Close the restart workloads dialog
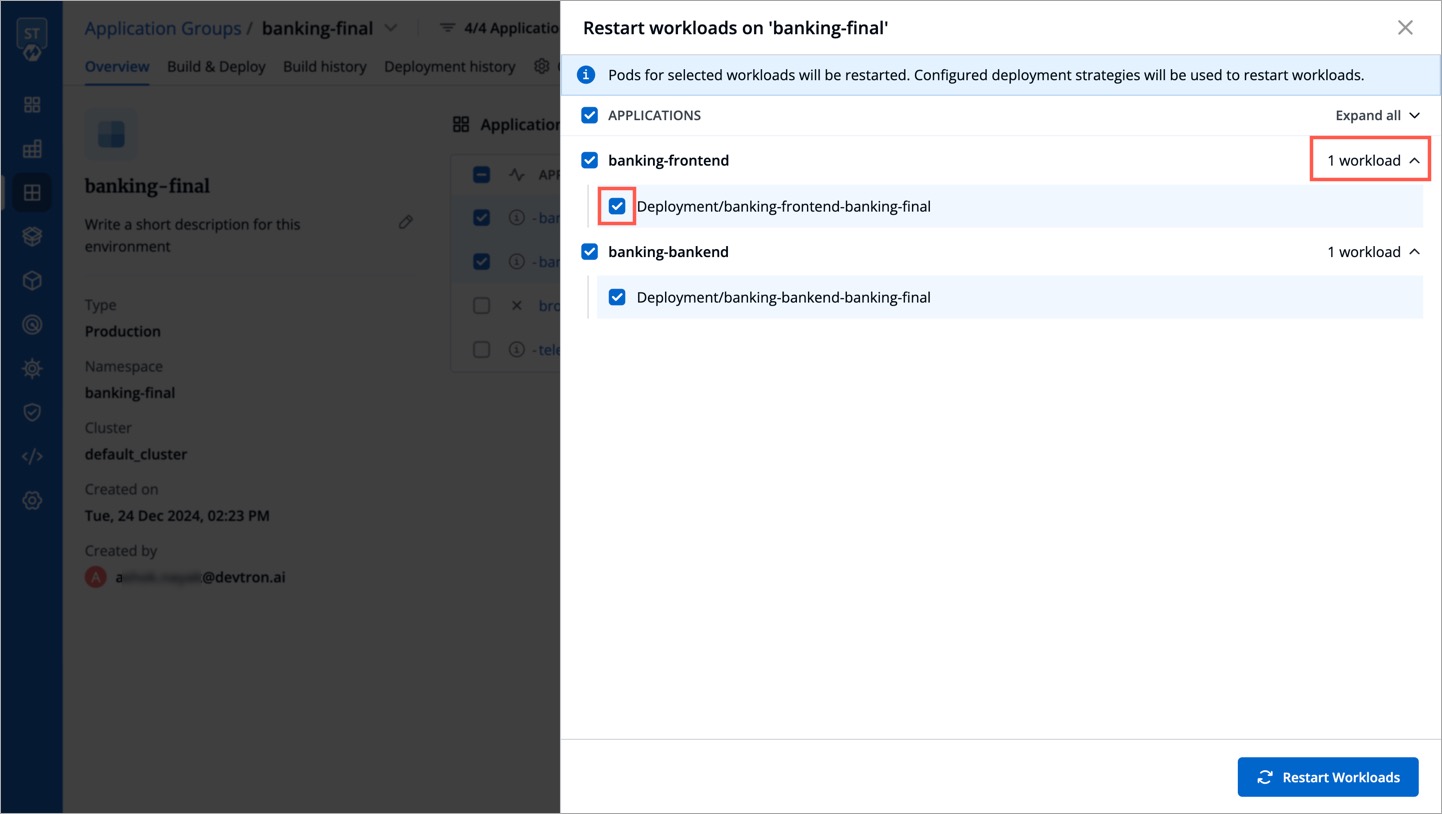This screenshot has height=814, width=1442. (1405, 28)
